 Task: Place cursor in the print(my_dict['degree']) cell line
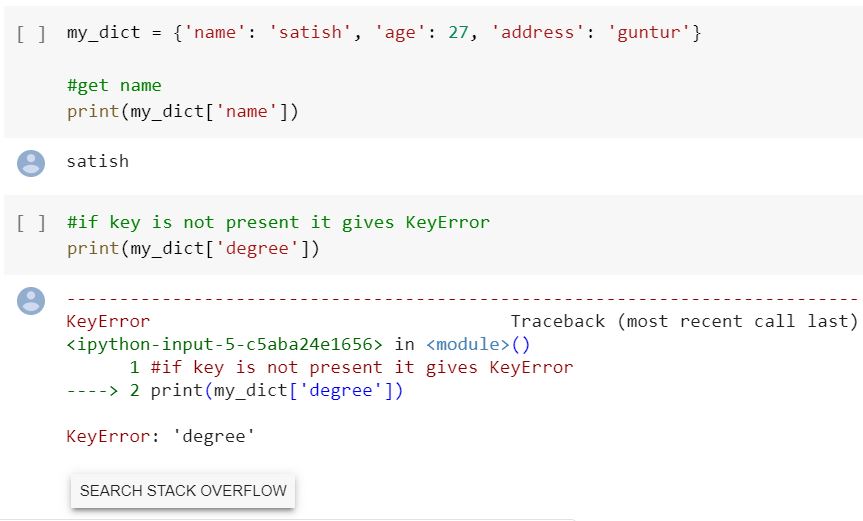193,248
